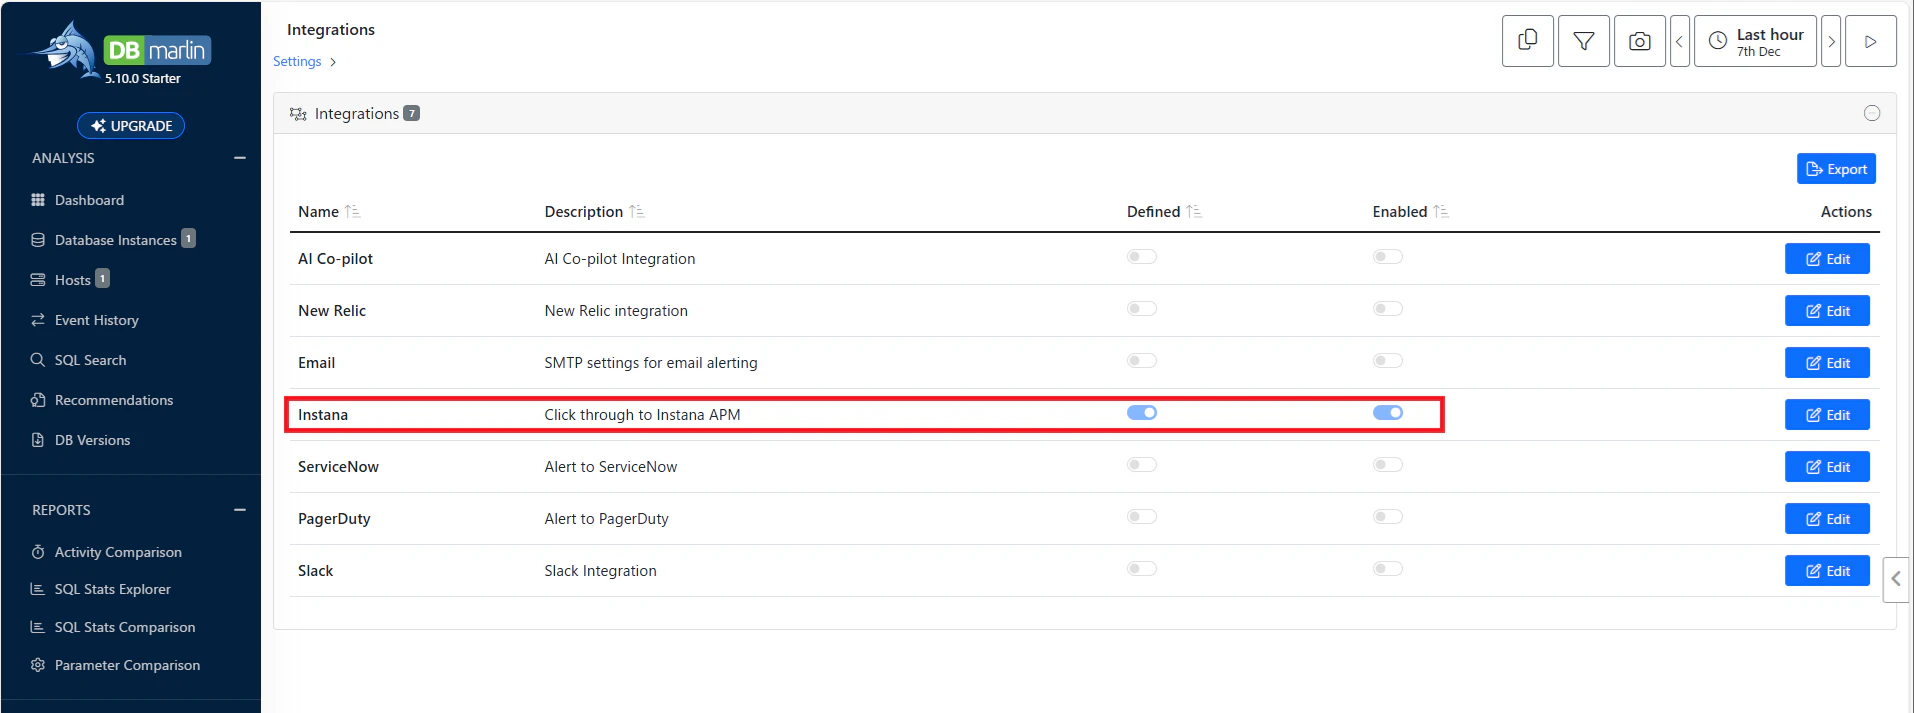The width and height of the screenshot is (1914, 713).
Task: Click the Dashboard grid icon
Action: point(38,200)
